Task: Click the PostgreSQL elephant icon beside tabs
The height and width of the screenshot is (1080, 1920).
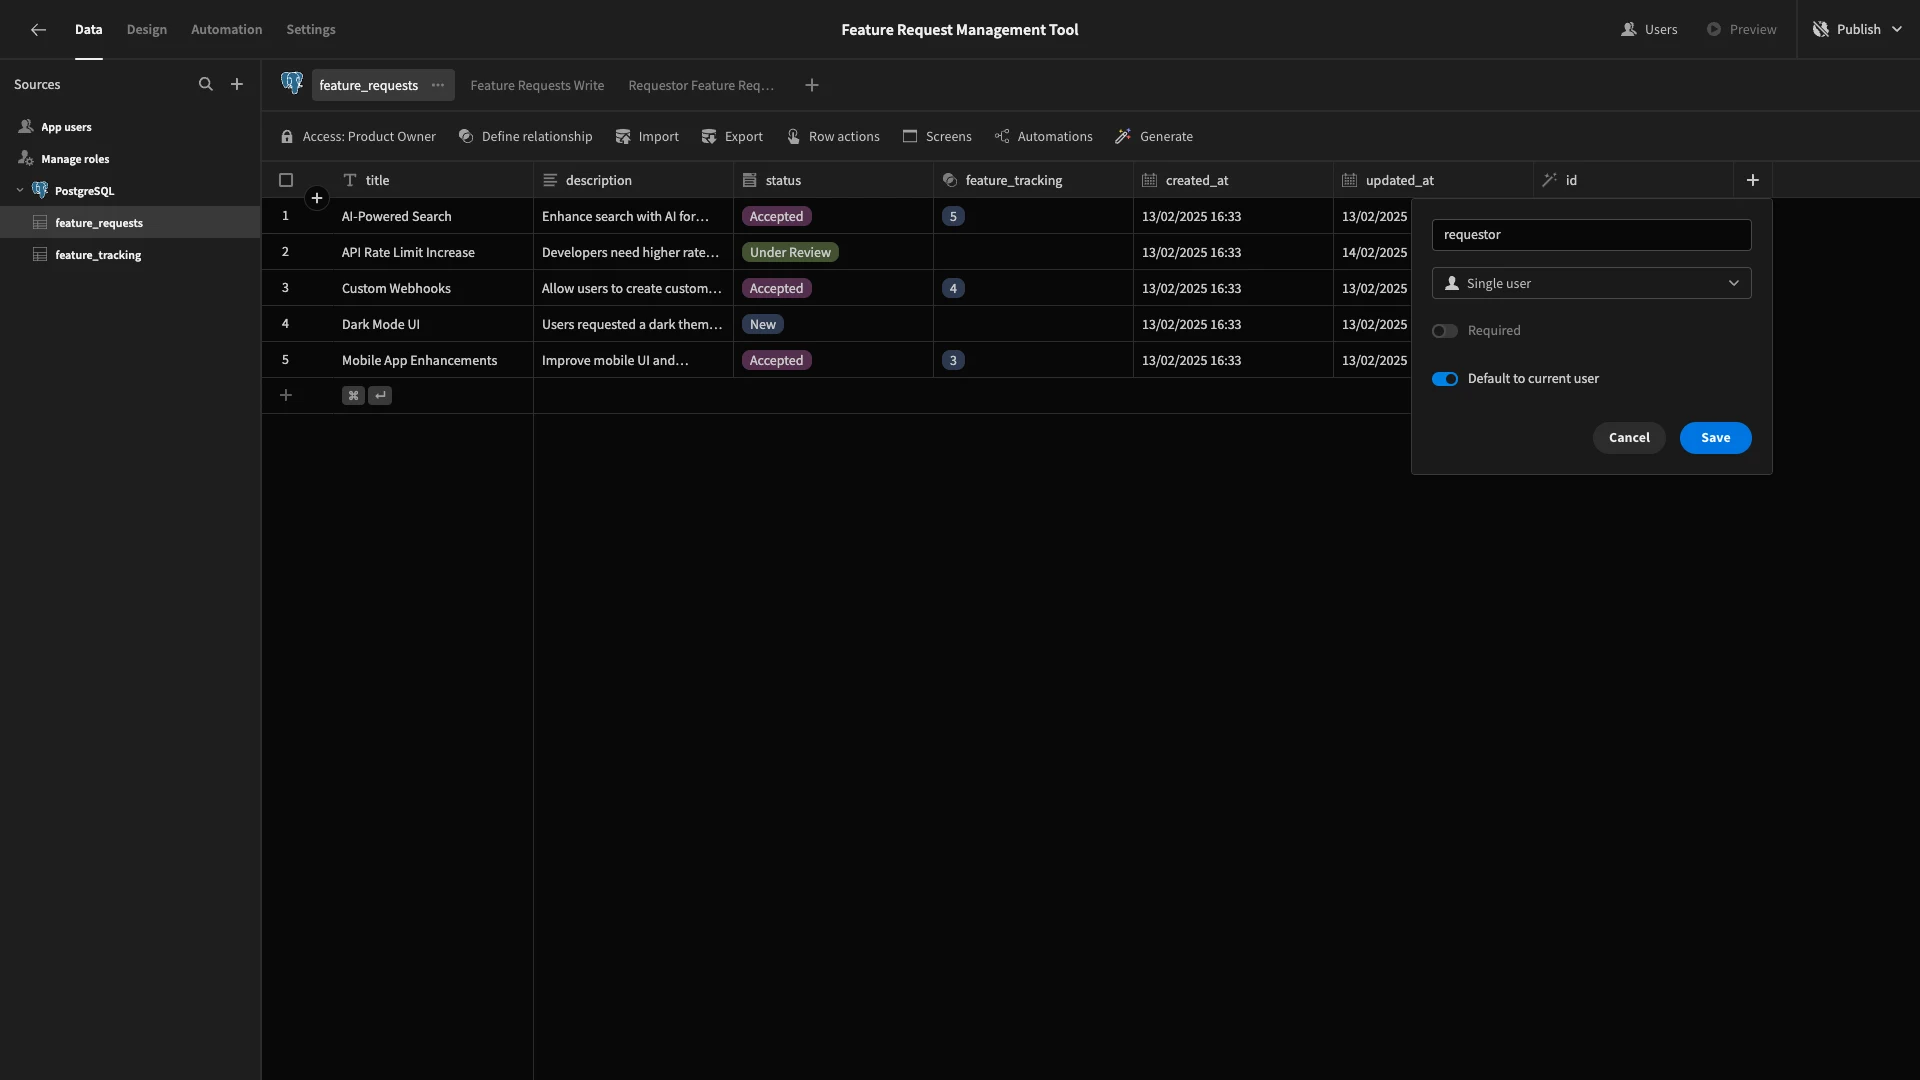Action: [292, 84]
